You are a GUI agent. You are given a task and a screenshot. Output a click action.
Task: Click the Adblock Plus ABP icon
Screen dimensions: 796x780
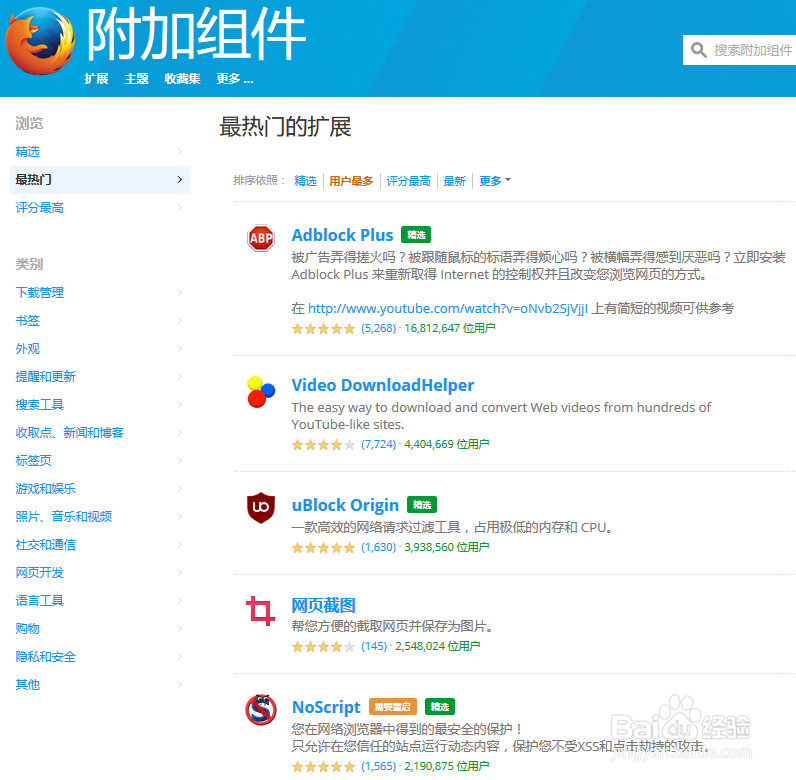pyautogui.click(x=261, y=238)
